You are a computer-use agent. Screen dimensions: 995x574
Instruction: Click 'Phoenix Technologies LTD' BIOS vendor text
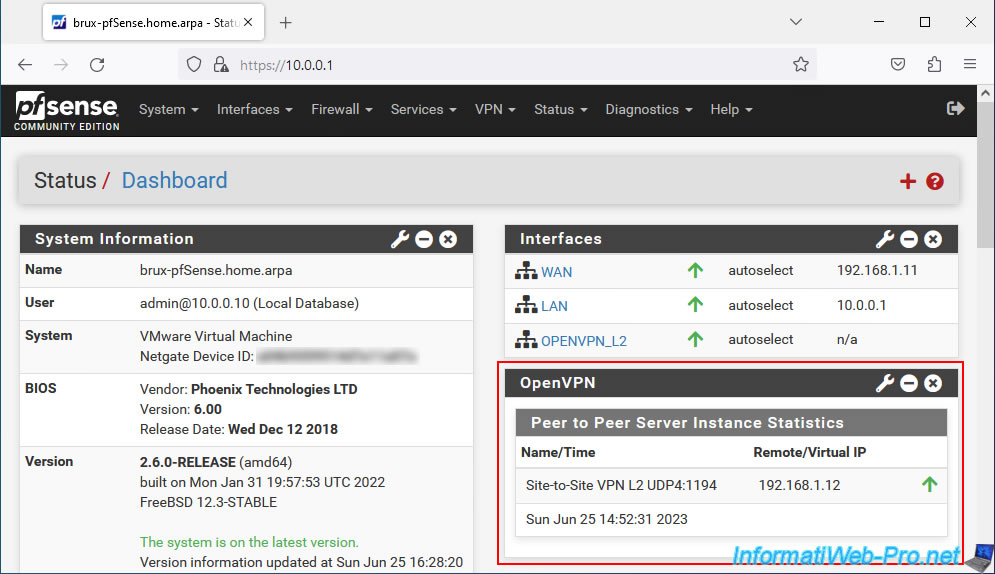pyautogui.click(x=274, y=389)
